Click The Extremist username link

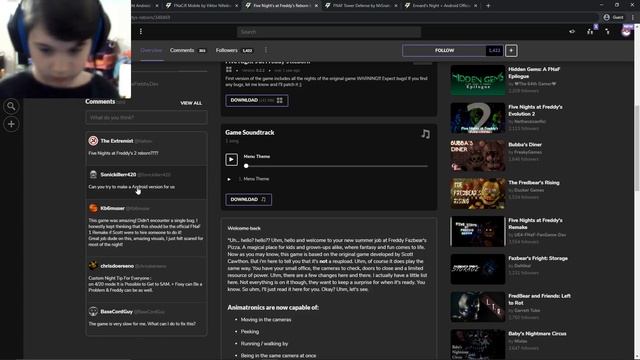pos(117,141)
